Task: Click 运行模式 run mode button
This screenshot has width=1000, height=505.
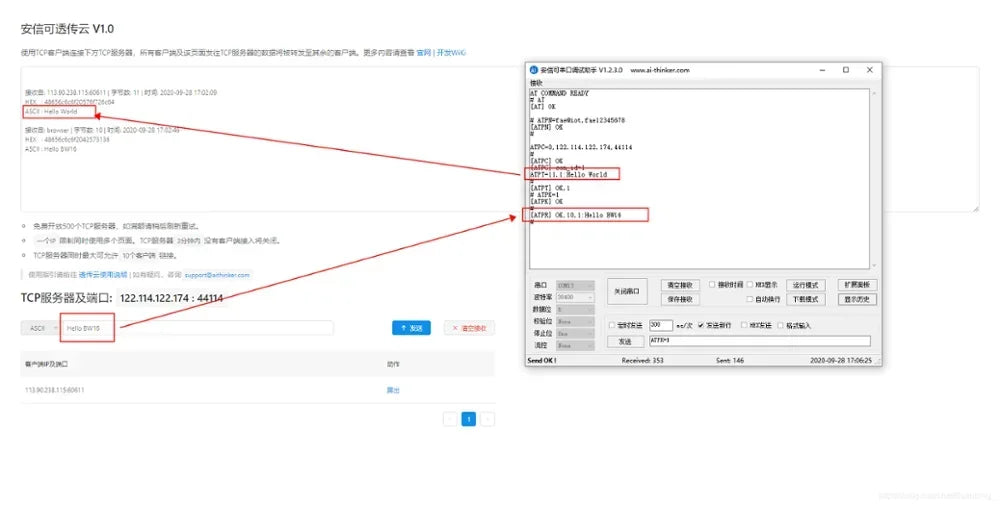Action: coord(805,285)
